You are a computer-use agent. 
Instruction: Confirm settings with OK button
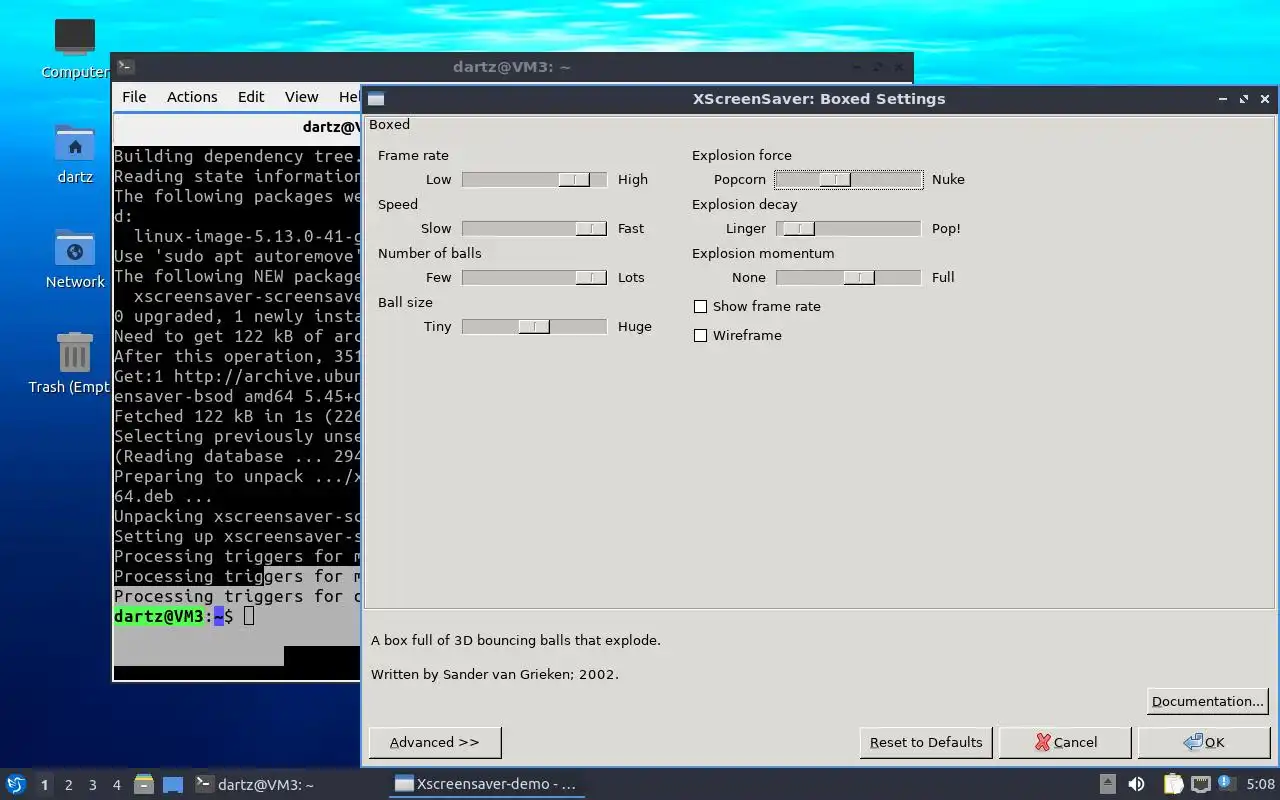(1204, 742)
